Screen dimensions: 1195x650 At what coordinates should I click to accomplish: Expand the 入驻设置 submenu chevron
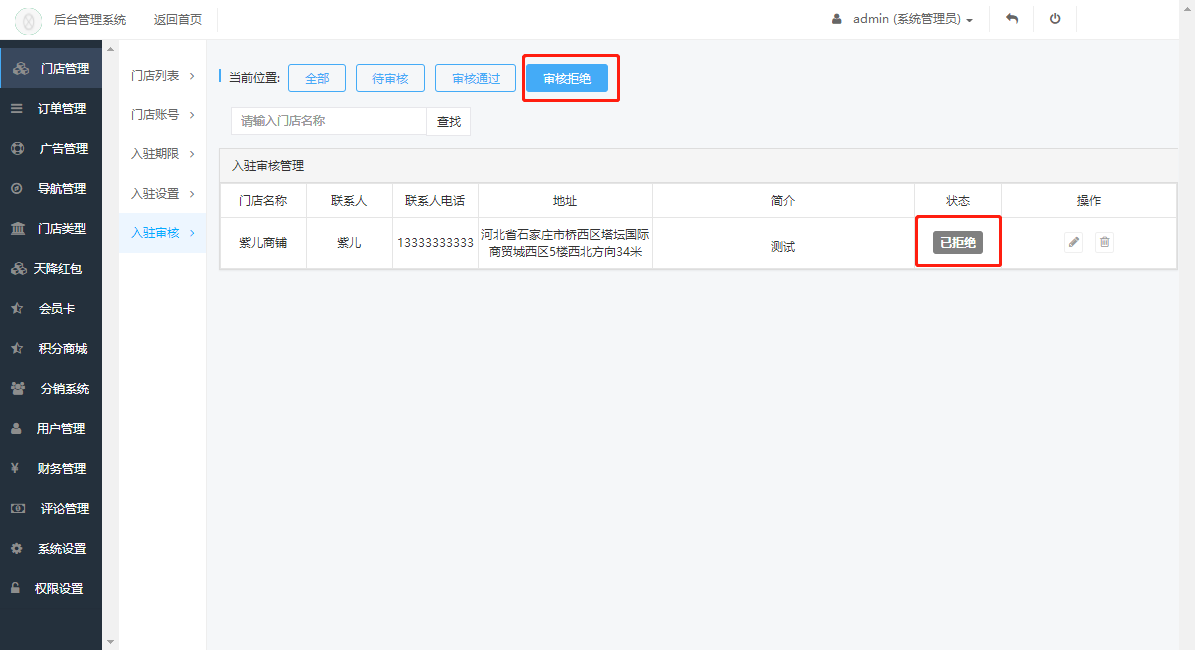[x=192, y=194]
